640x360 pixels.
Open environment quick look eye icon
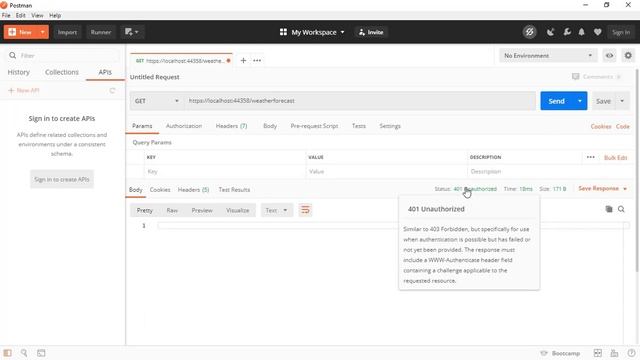[x=609, y=56]
